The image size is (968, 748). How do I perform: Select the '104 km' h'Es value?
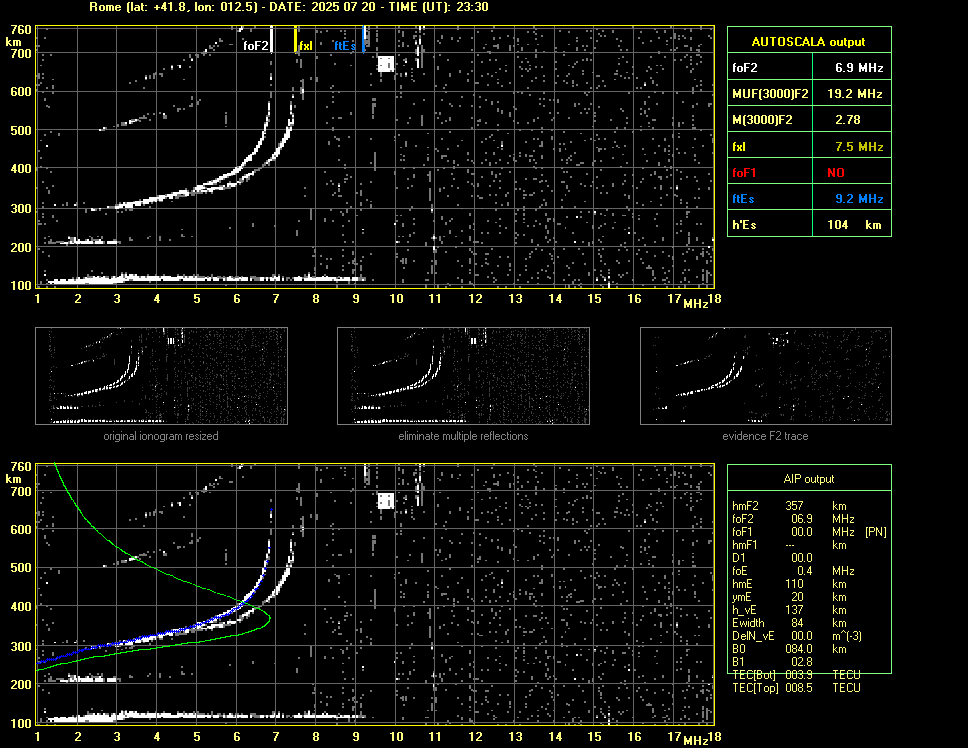click(854, 225)
